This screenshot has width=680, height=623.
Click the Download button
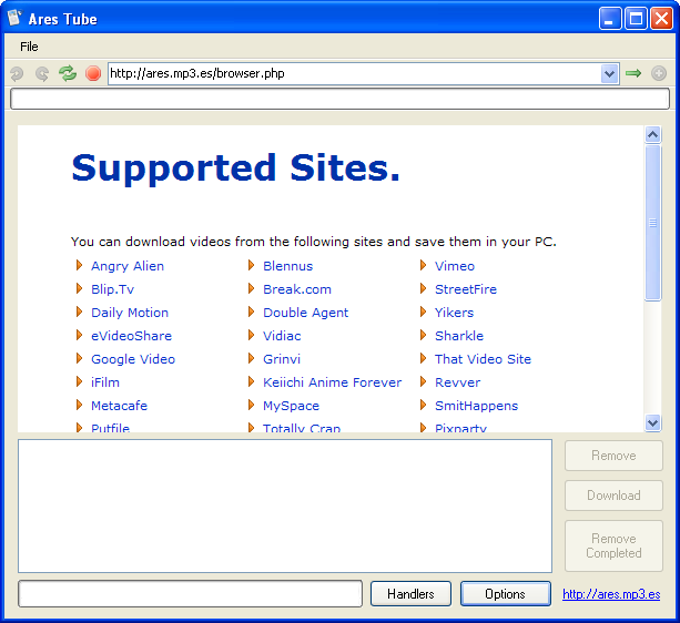pos(614,495)
